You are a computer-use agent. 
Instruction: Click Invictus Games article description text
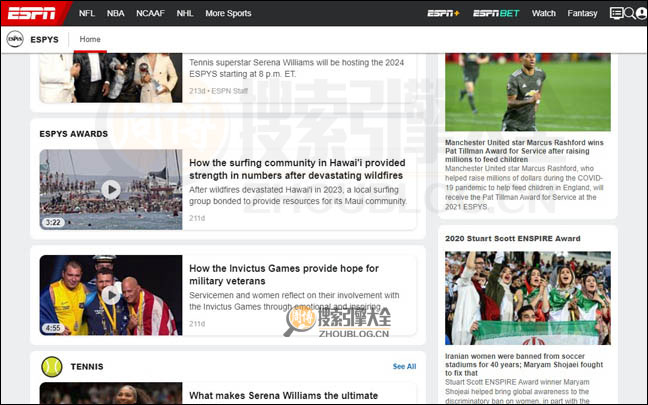294,301
